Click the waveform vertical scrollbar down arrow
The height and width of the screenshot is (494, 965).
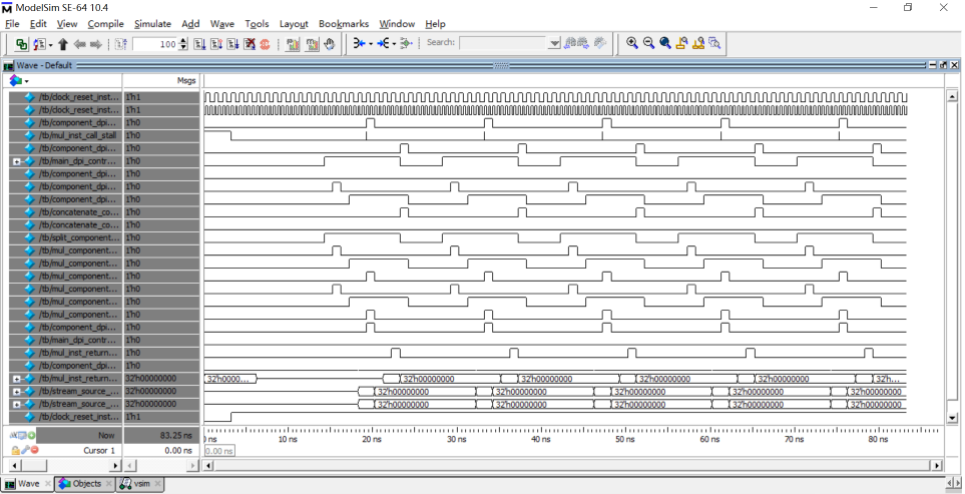pyautogui.click(x=953, y=418)
